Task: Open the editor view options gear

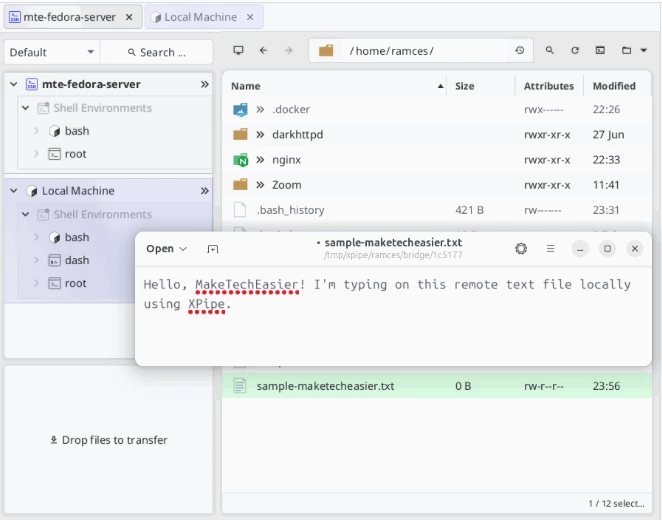Action: 521,249
